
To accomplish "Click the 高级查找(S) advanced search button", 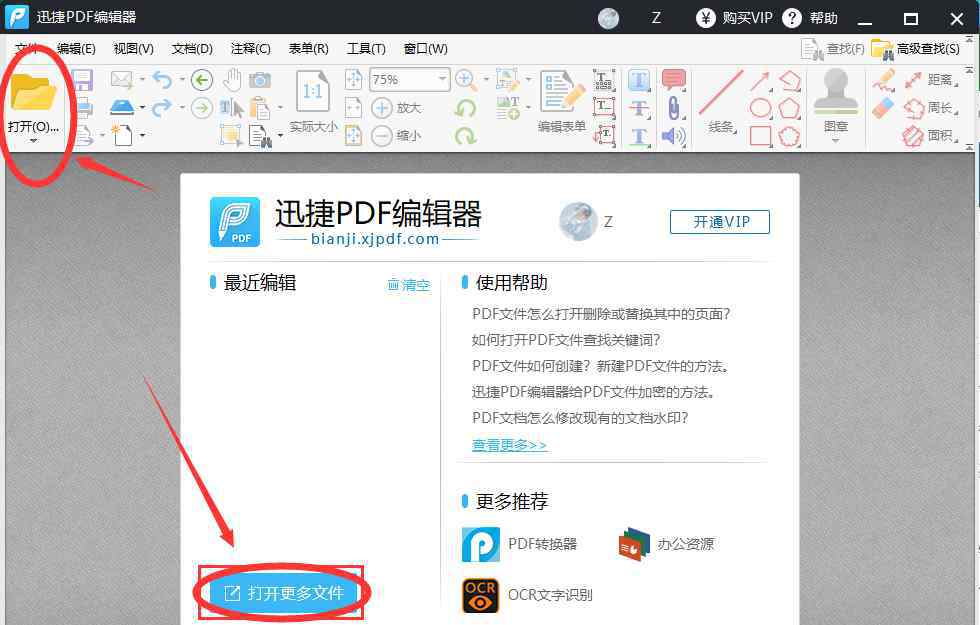I will (915, 49).
